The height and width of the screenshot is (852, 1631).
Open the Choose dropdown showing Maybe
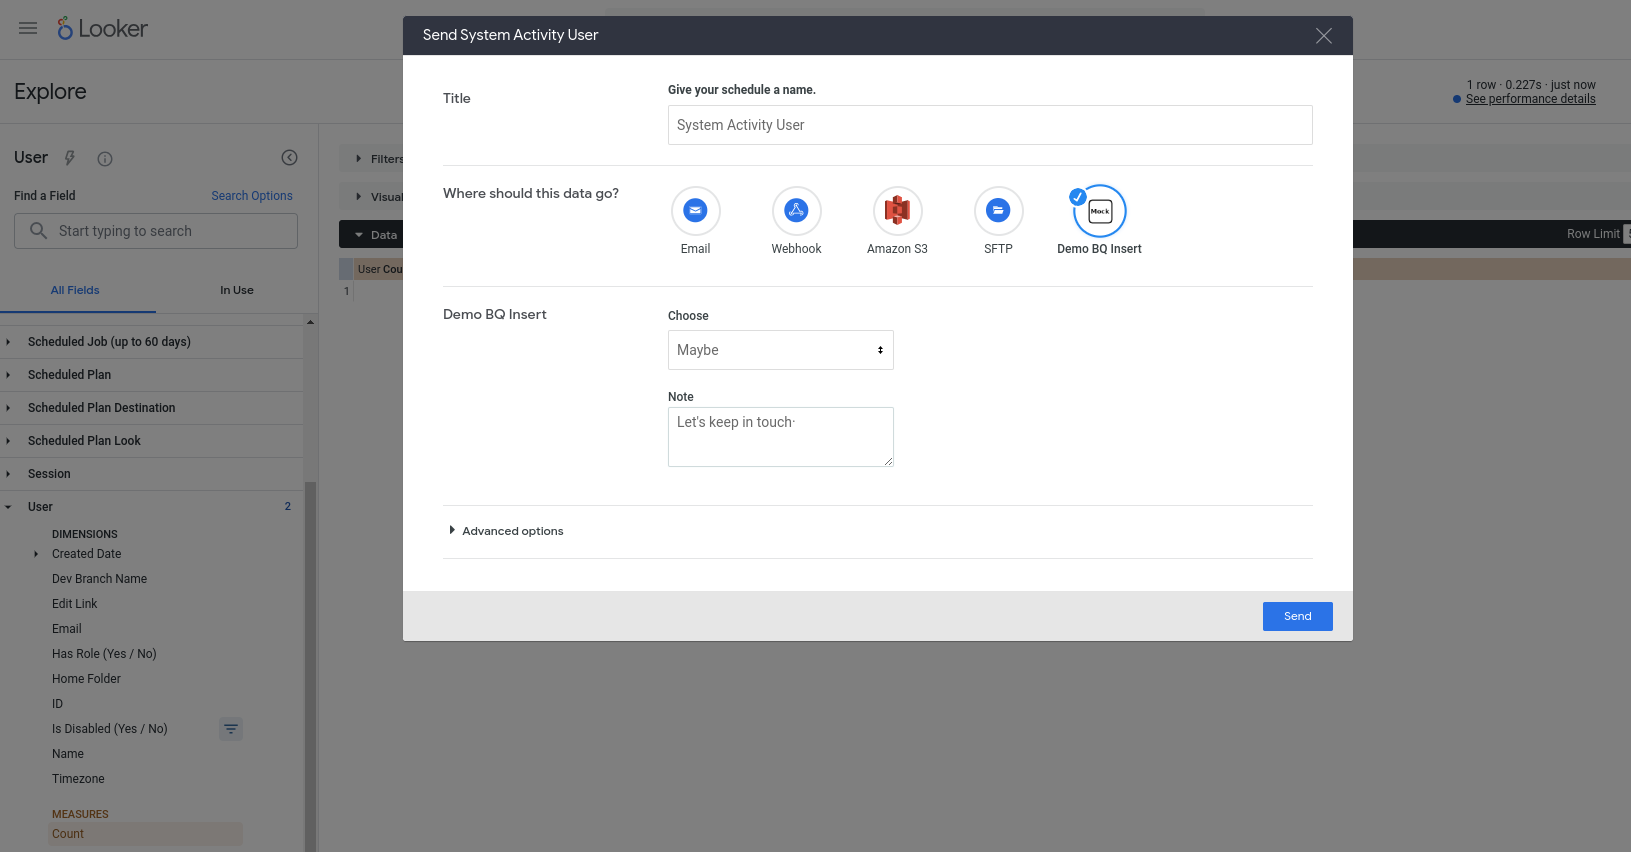pos(780,350)
